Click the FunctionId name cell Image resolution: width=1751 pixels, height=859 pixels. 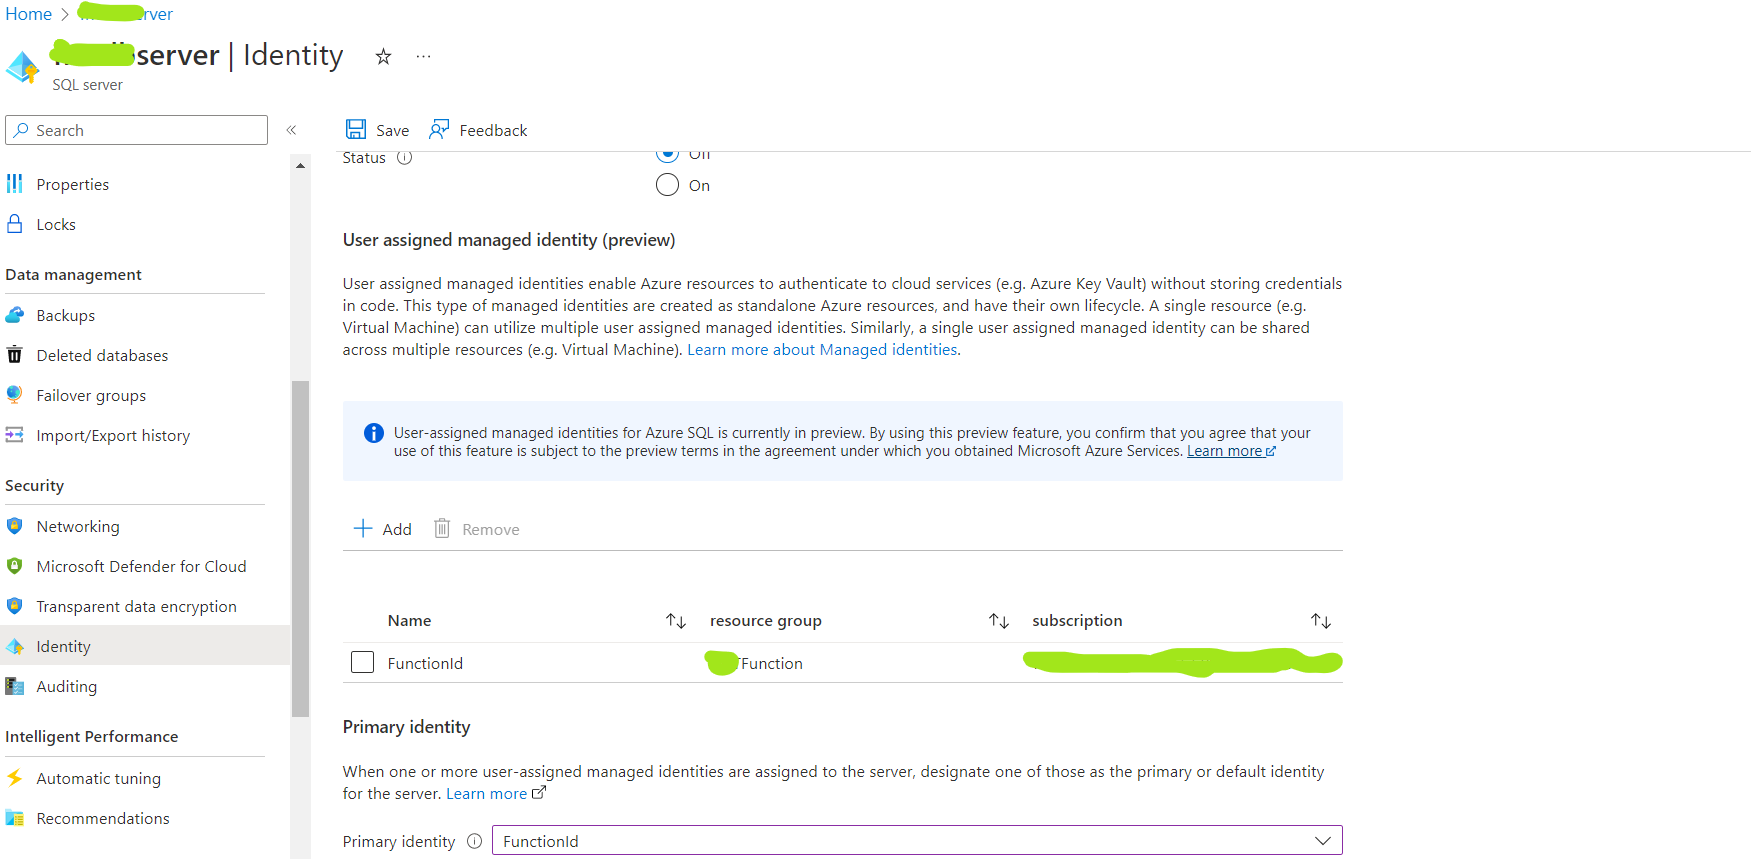(425, 663)
